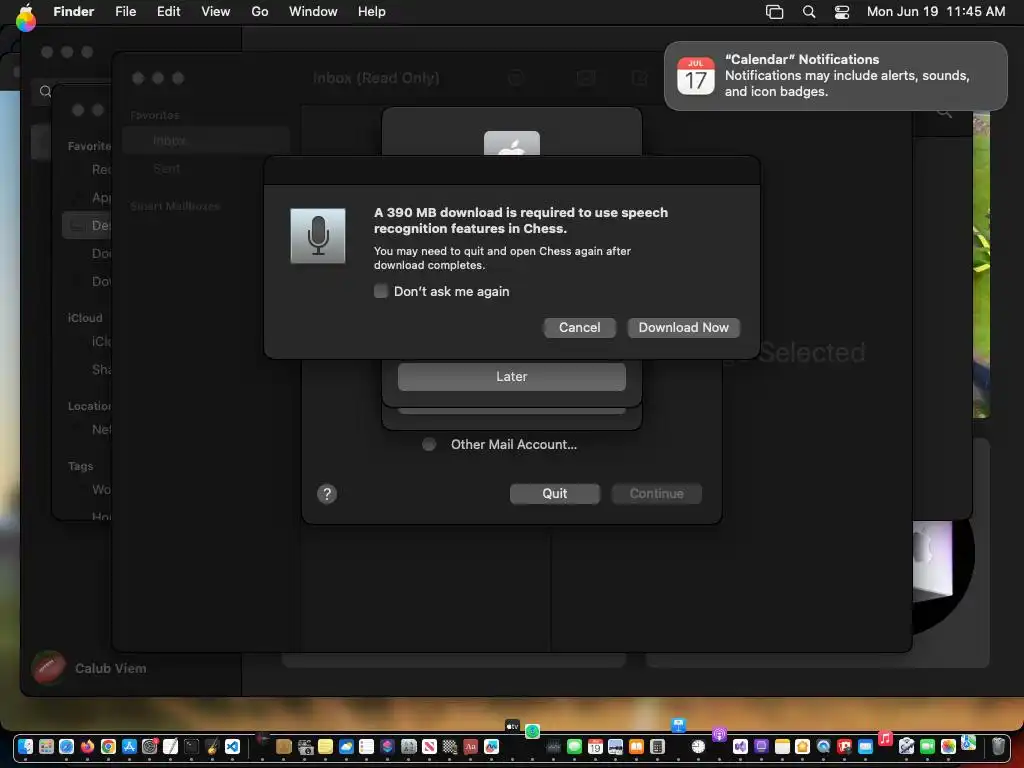Open the Home app in the Dock
This screenshot has height=768, width=1024.
click(802, 746)
